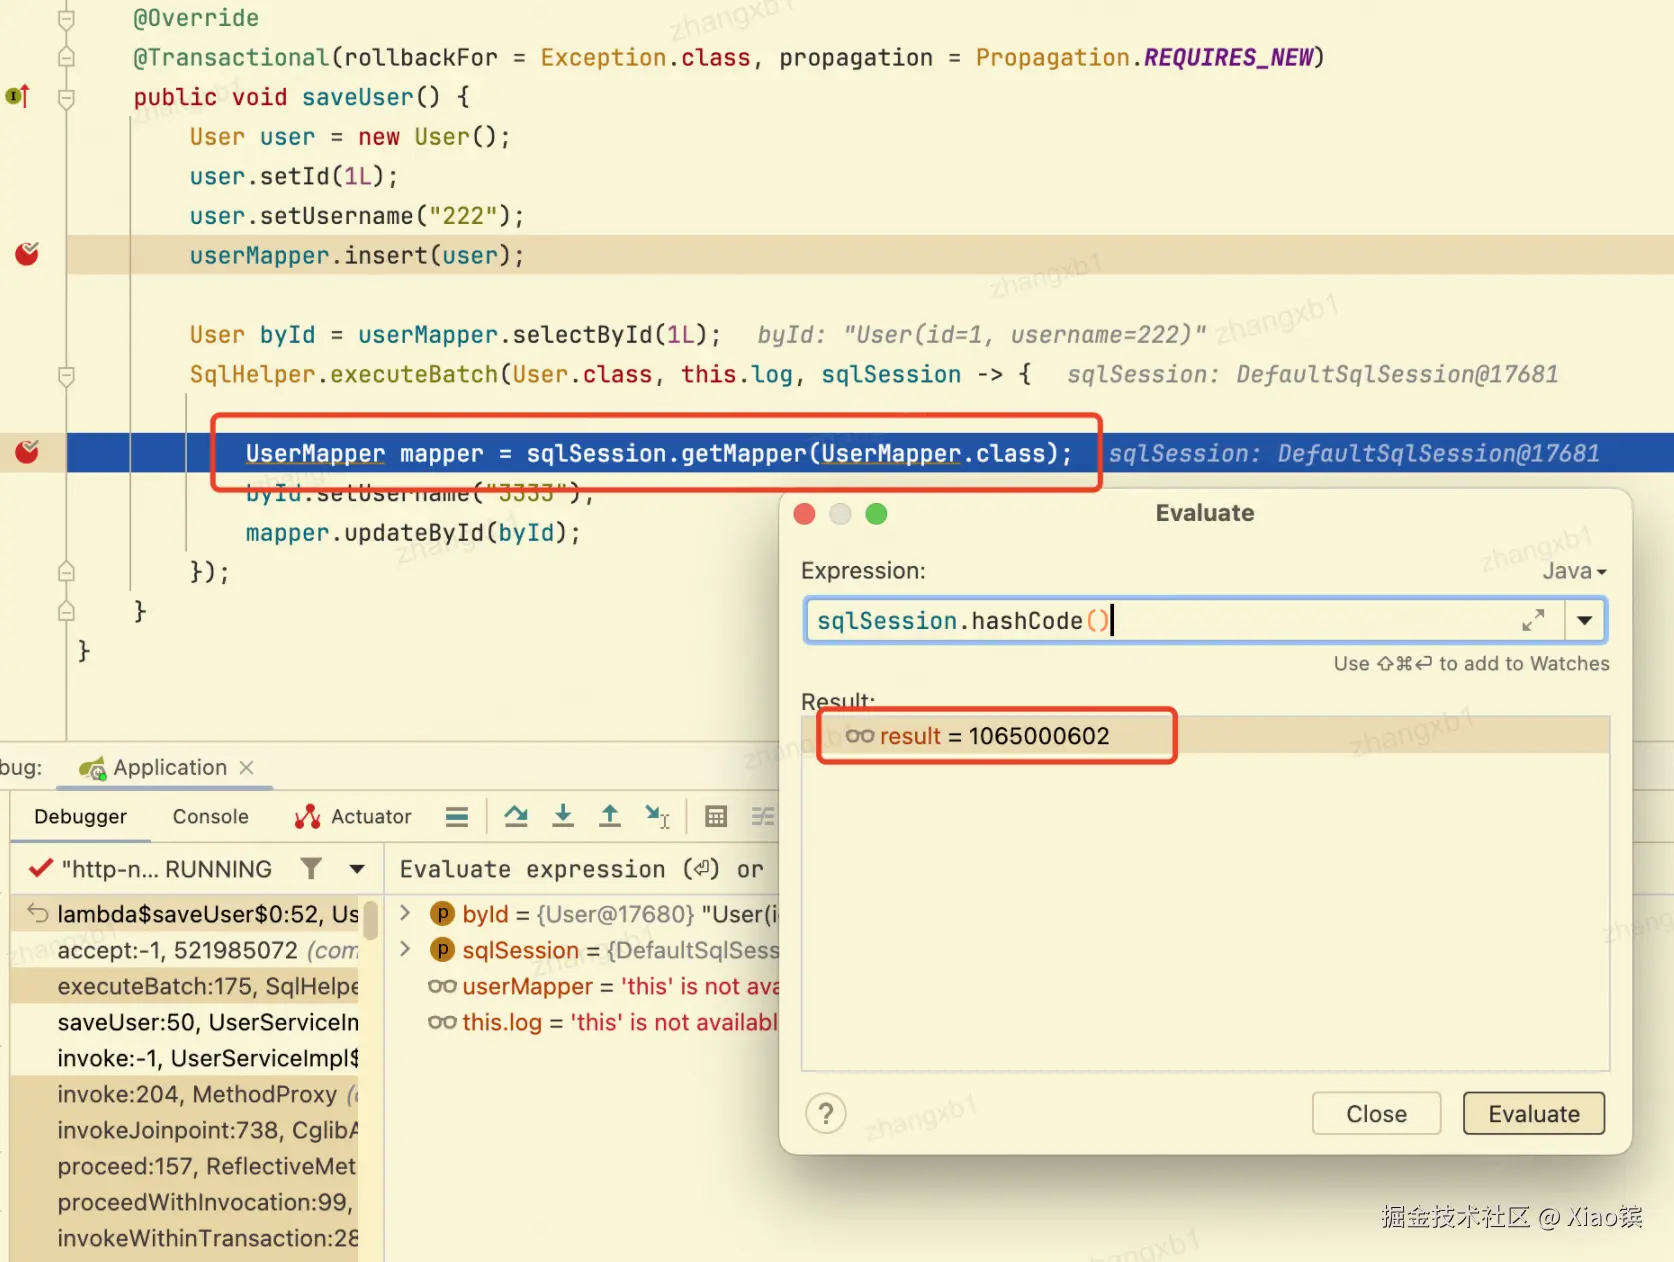Viewport: 1674px width, 1262px height.
Task: Click the user.setUsername("222") code line
Action: click(x=357, y=216)
